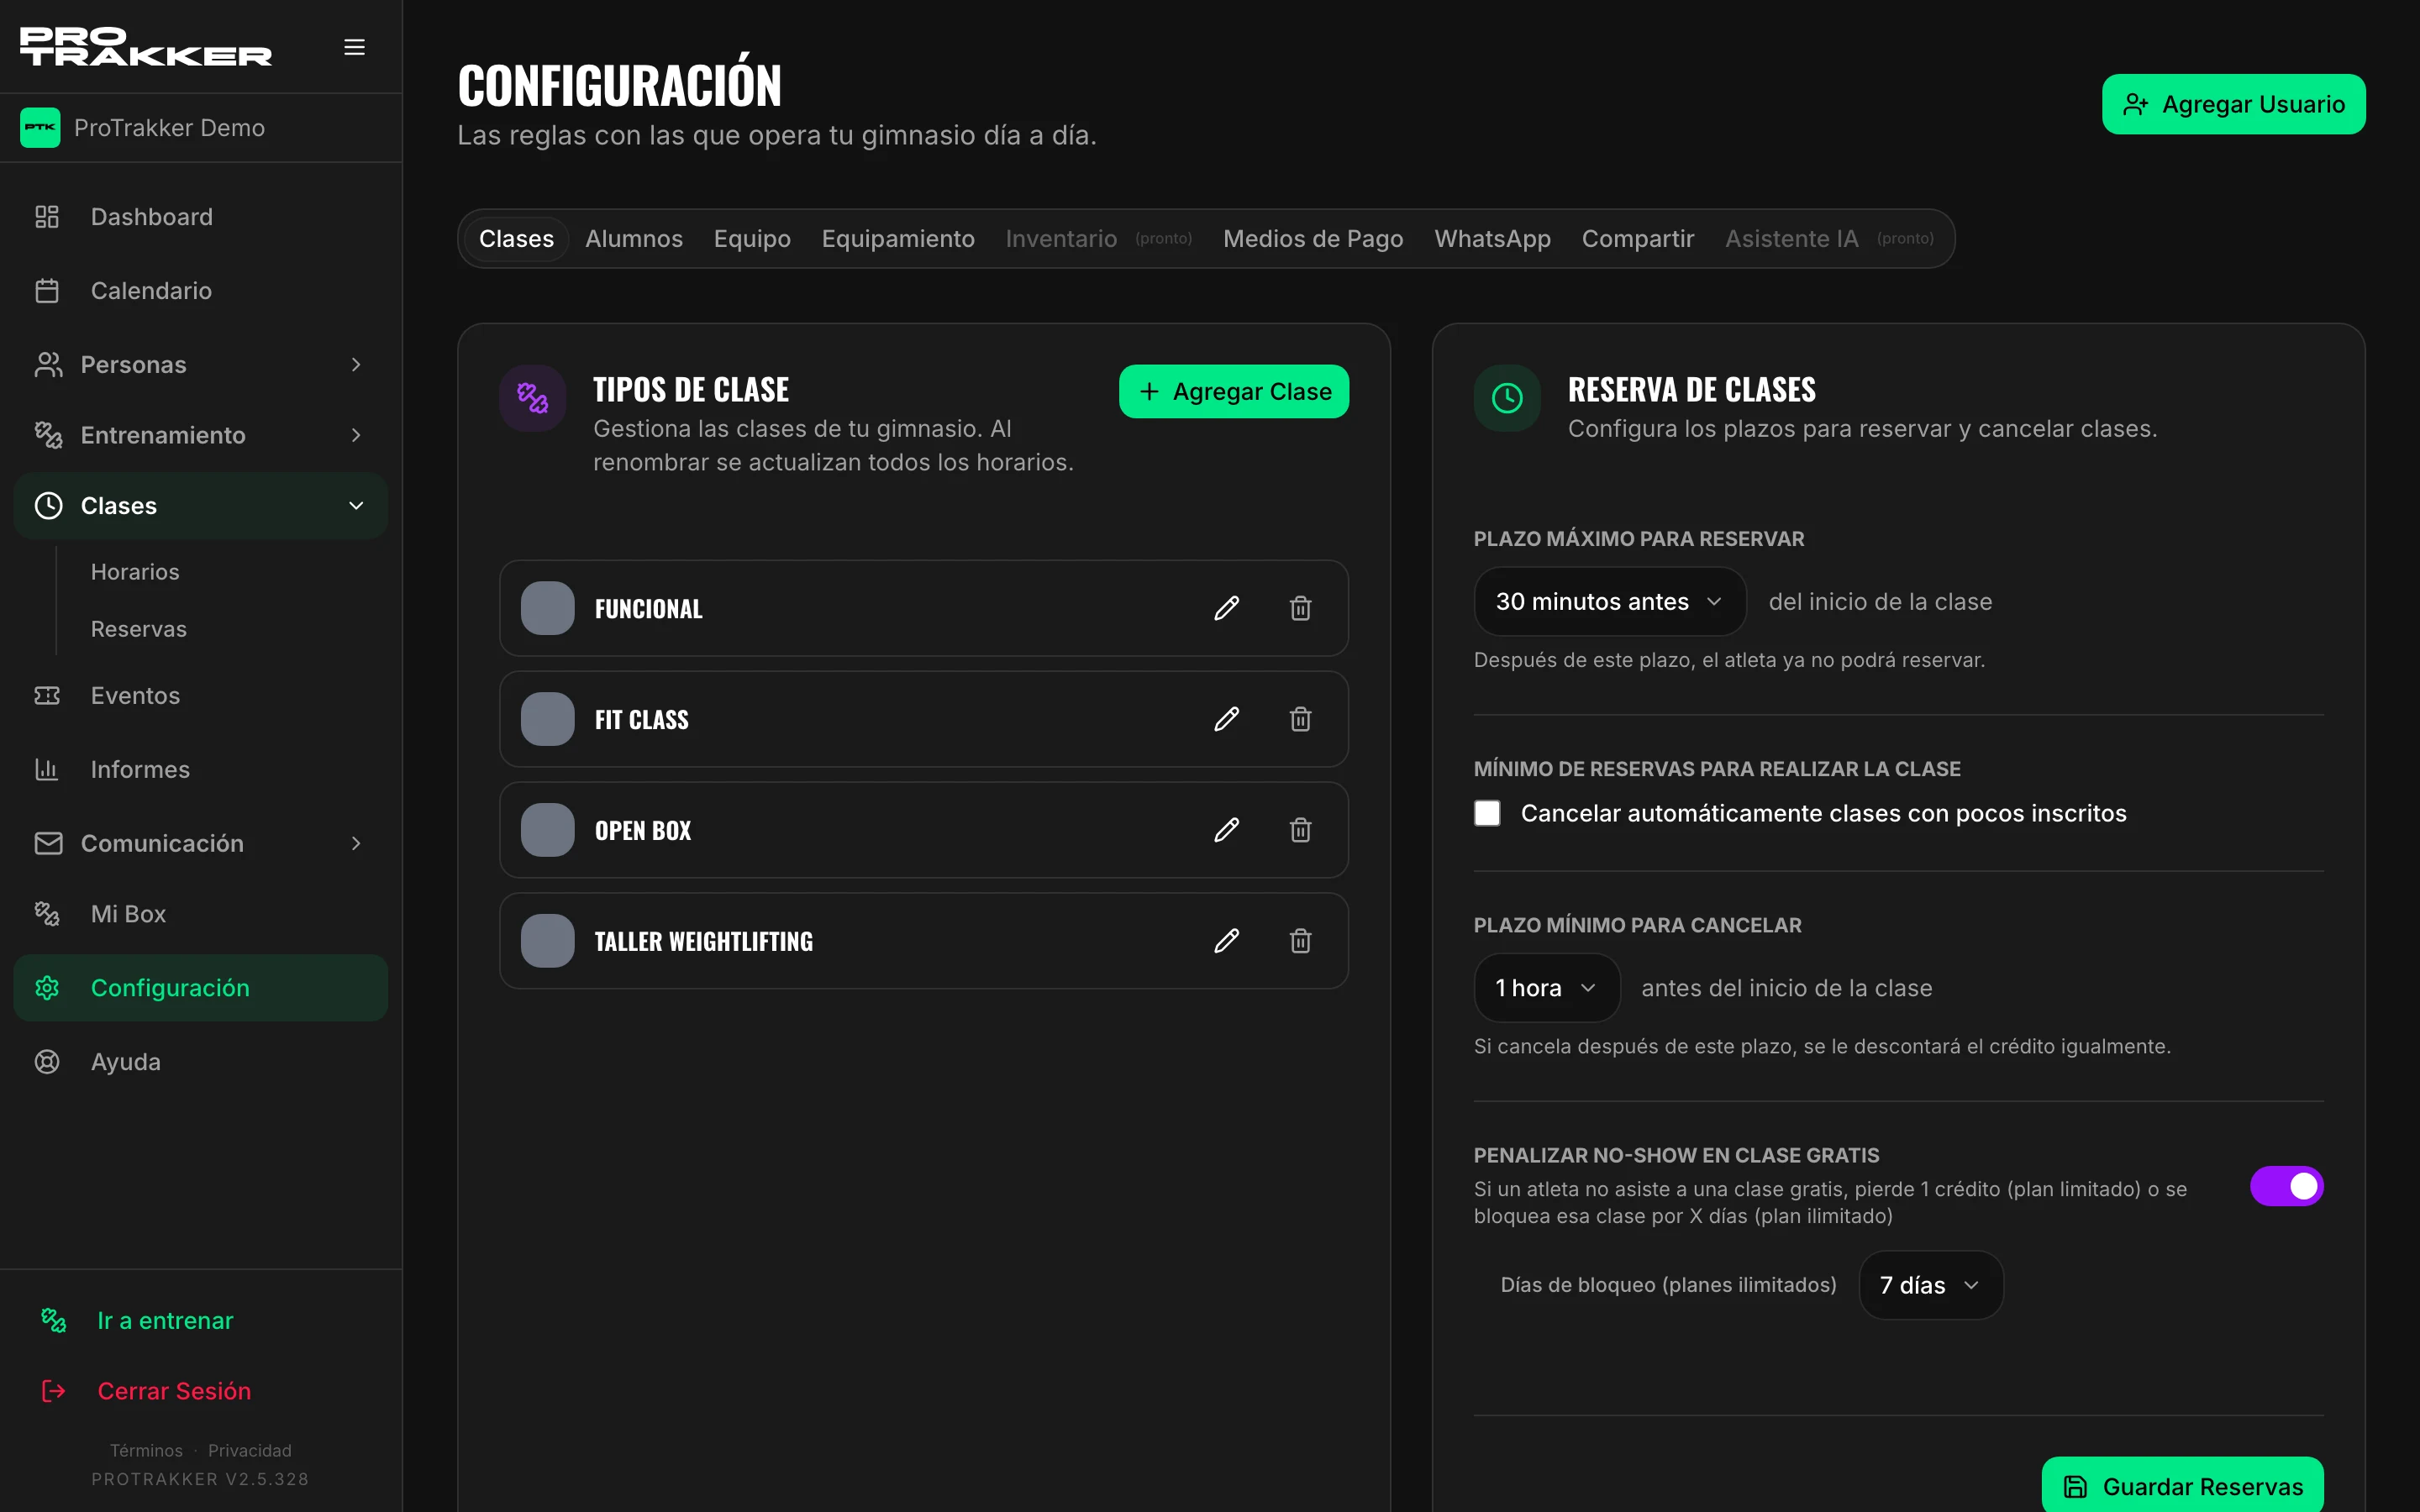Switch to the Equipo tab
This screenshot has height=1512, width=2420.
(x=752, y=239)
